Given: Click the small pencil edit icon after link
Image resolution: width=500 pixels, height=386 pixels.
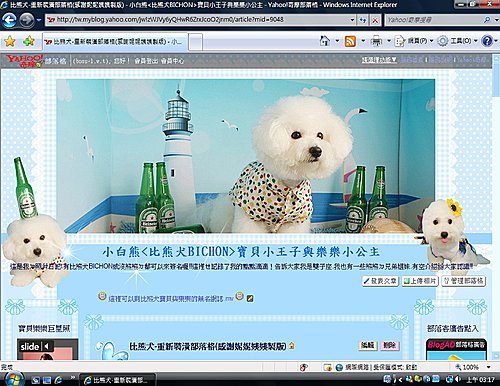Looking at the screenshot, I should (x=250, y=298).
